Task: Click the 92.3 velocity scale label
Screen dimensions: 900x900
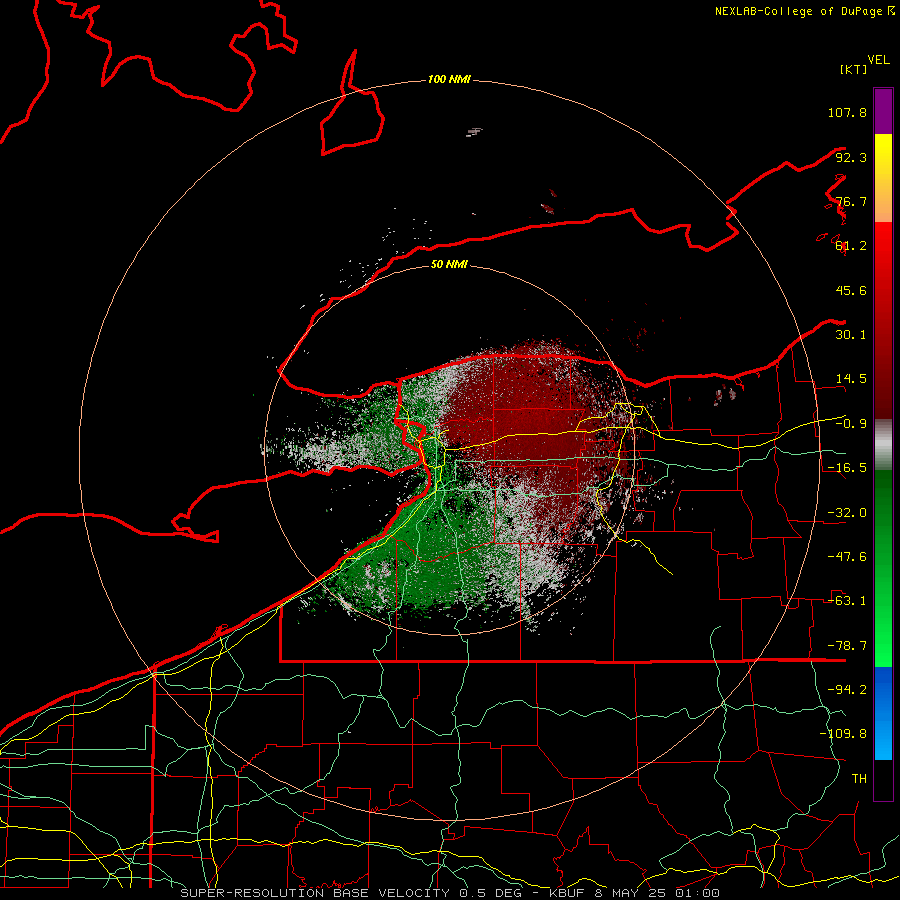Action: tap(851, 157)
